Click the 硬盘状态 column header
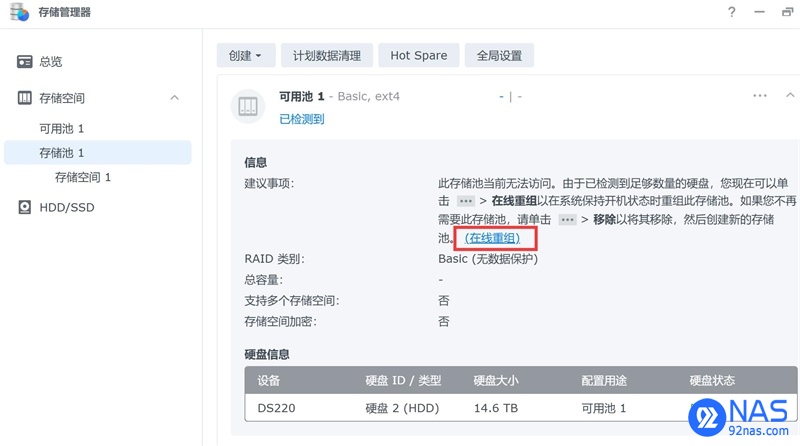 point(712,380)
